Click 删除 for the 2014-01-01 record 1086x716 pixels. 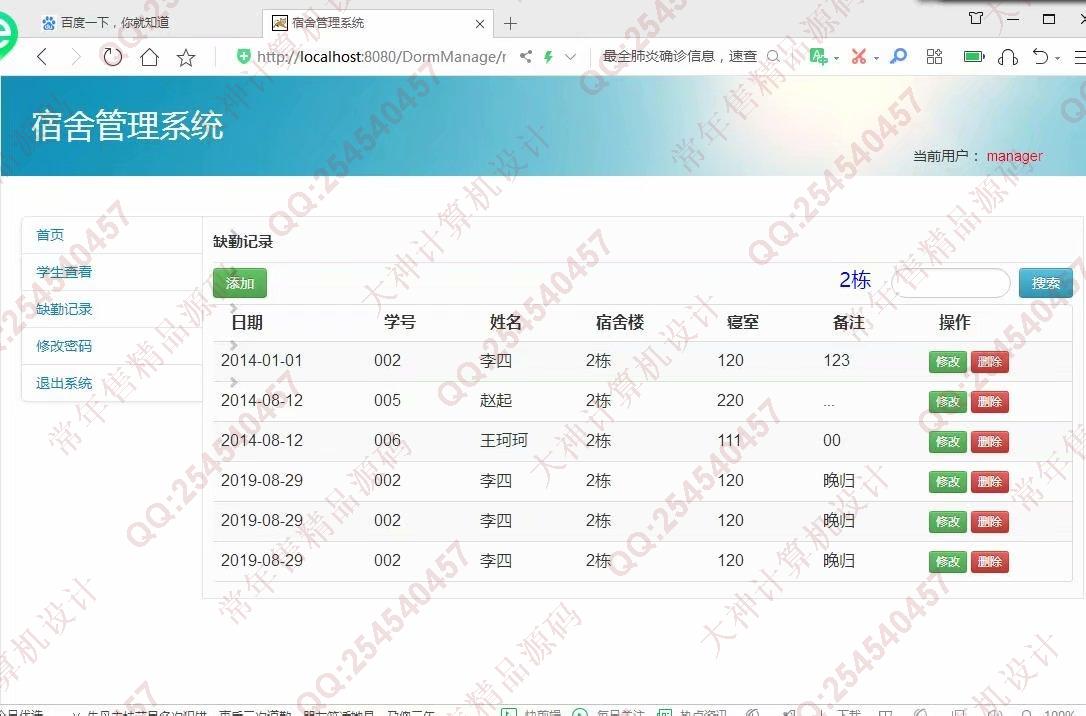(990, 361)
